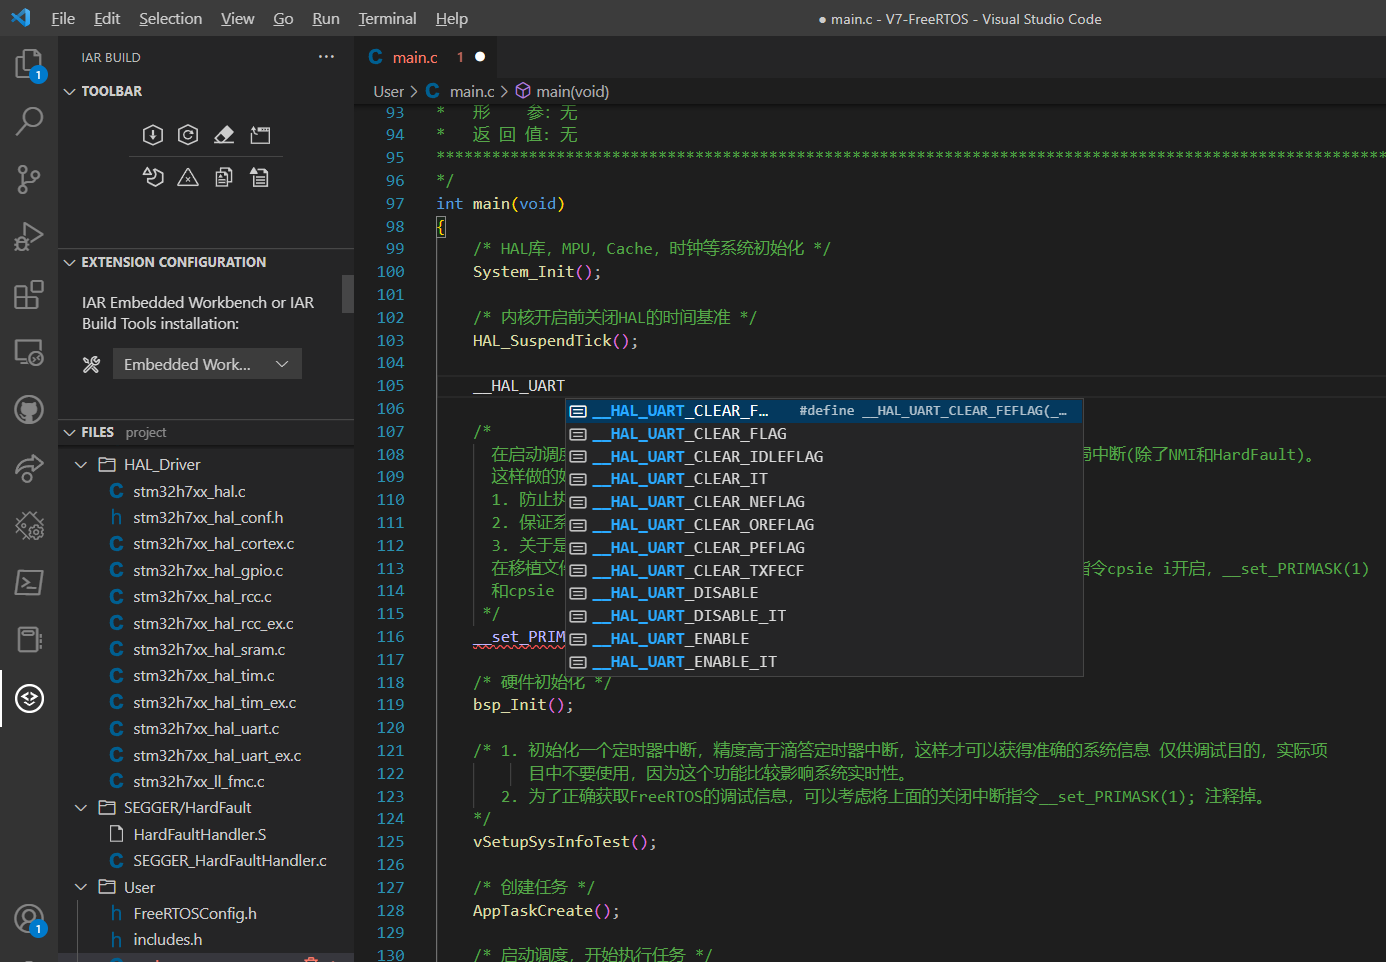Viewport: 1386px width, 962px height.
Task: Open the IAR BUILD more actions ellipsis
Action: 326,57
